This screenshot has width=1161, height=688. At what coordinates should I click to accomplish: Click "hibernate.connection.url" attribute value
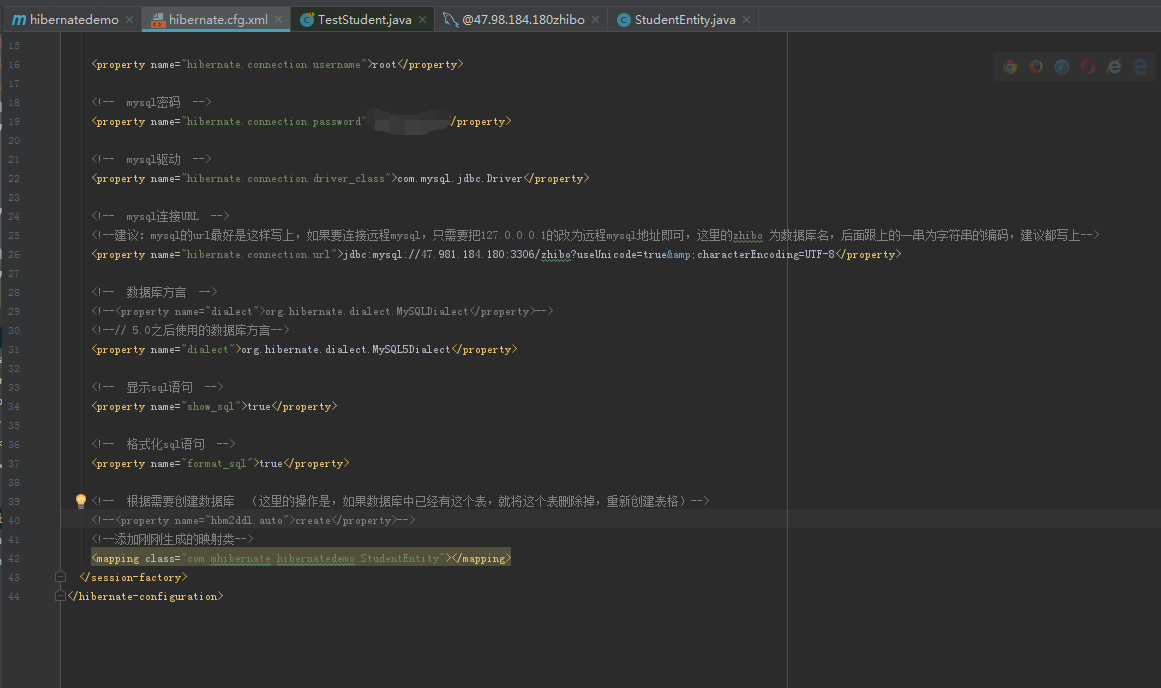point(258,255)
